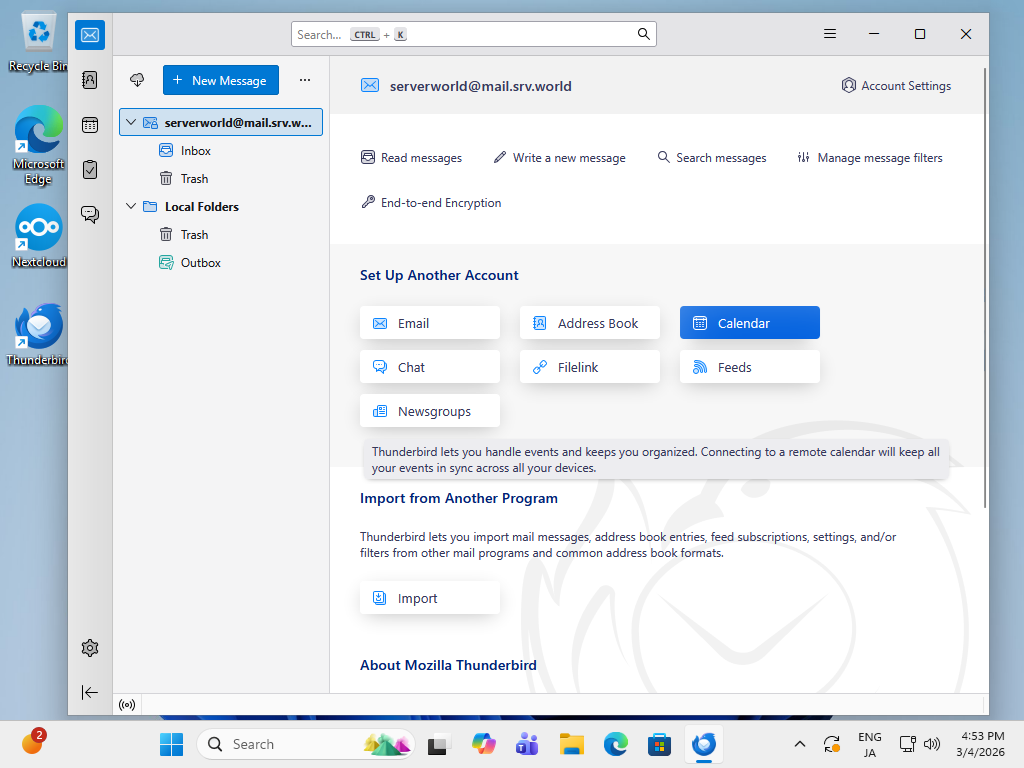Open the volume control in tray
Image resolution: width=1024 pixels, height=768 pixels.
point(933,744)
